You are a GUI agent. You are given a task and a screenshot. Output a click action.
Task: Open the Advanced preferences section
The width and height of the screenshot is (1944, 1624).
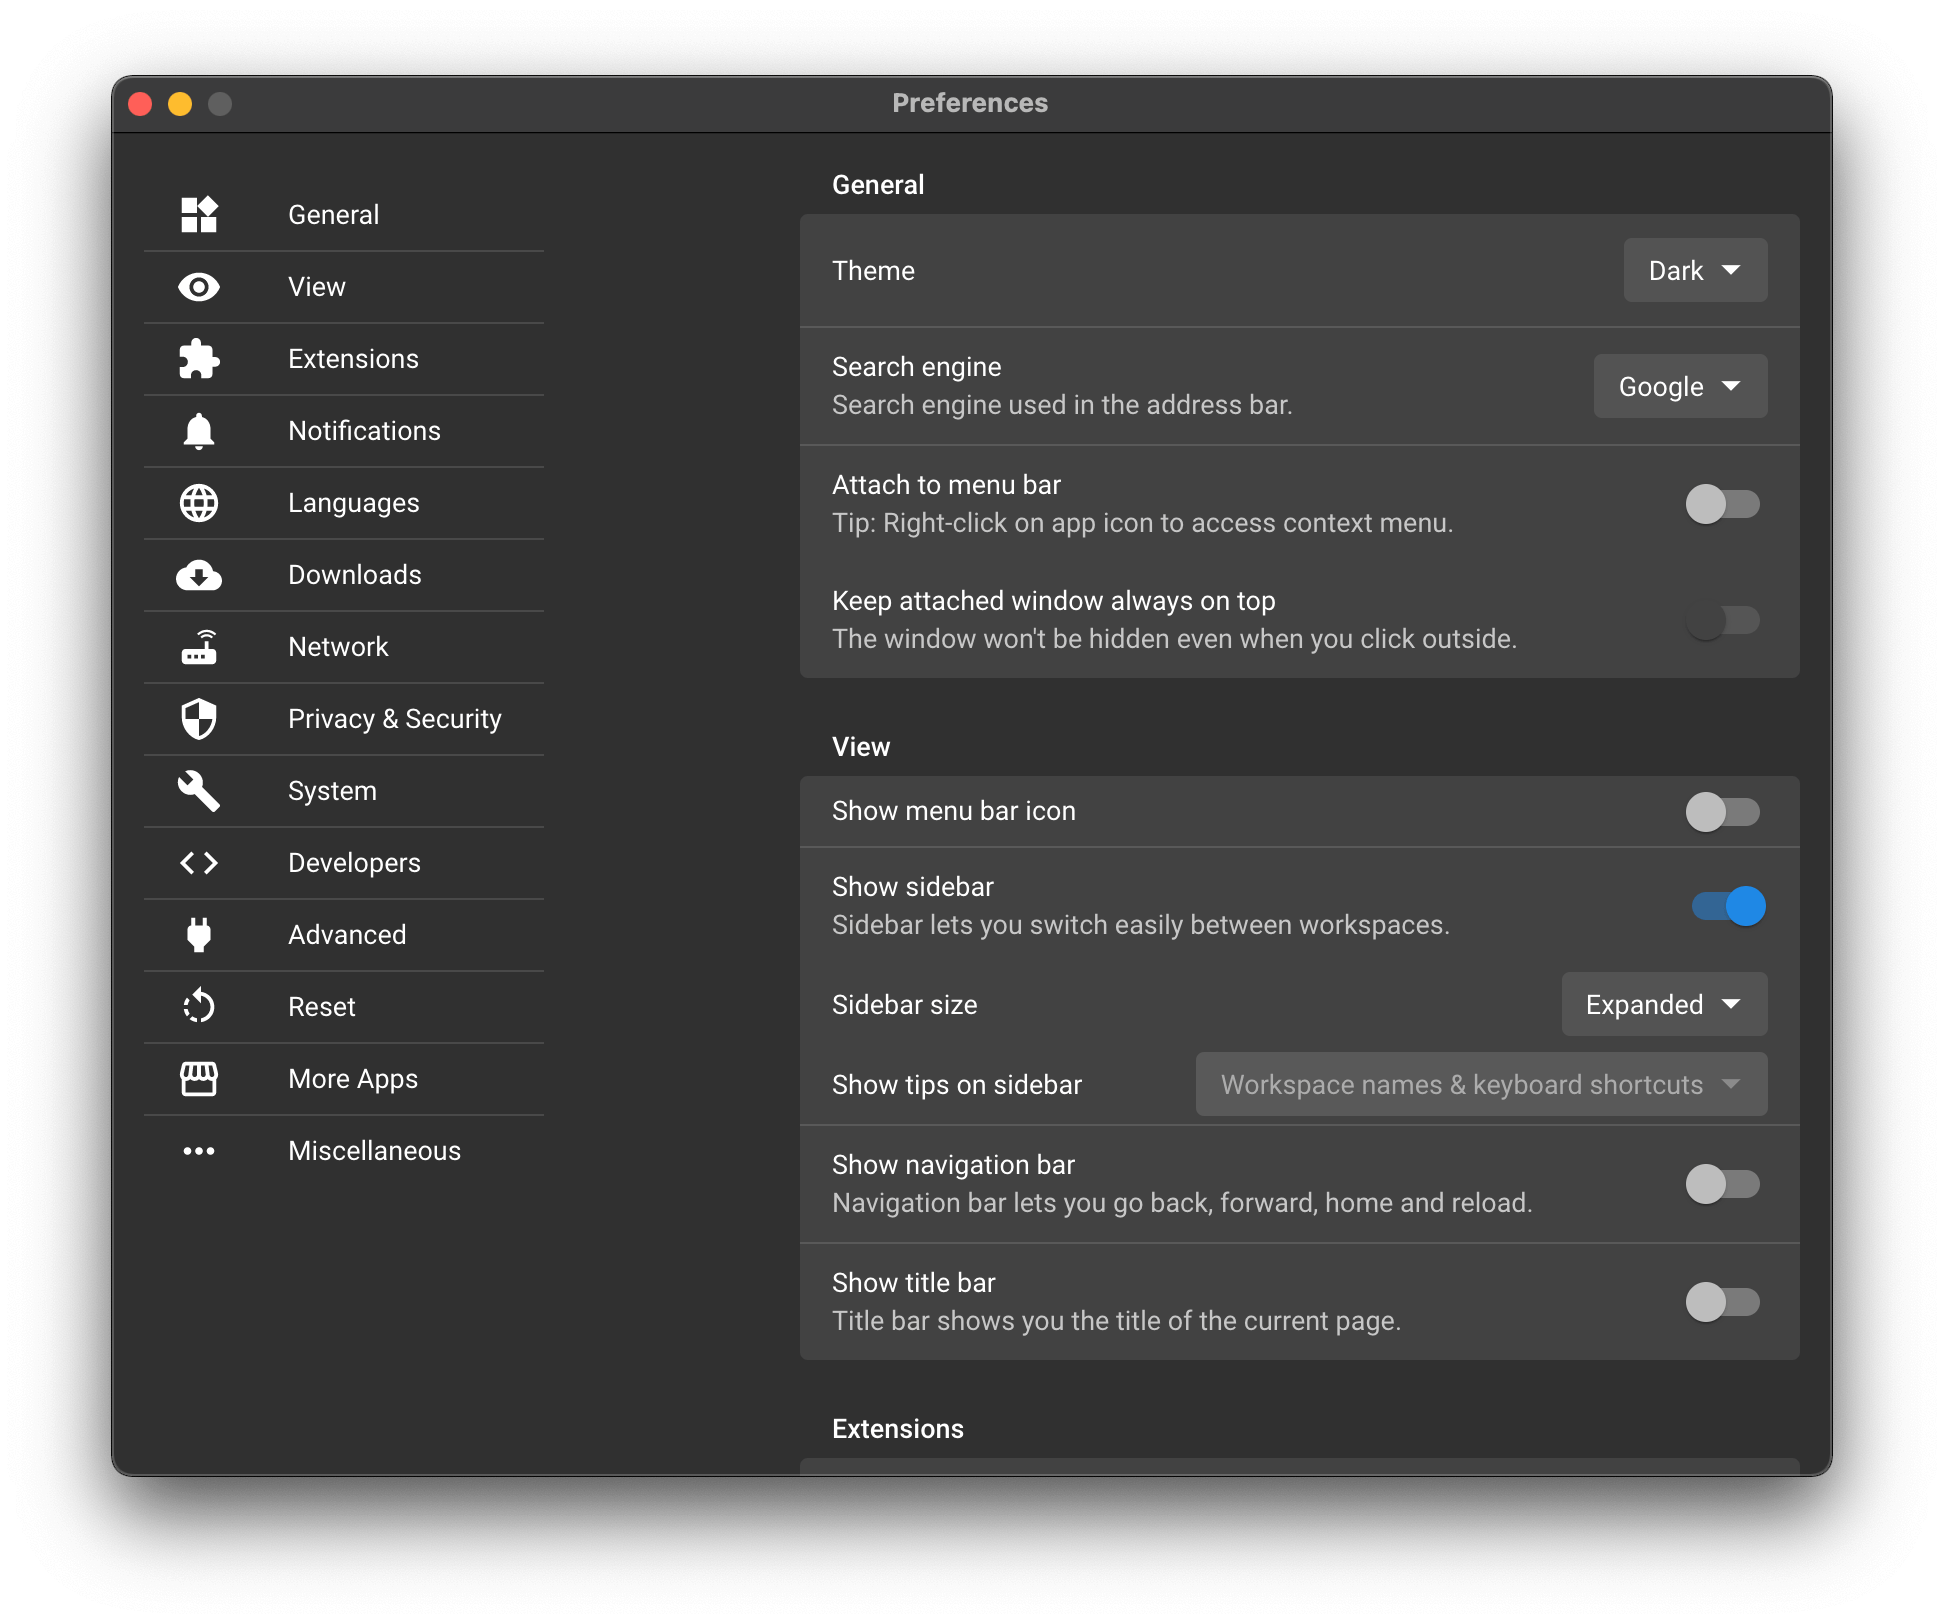347,935
